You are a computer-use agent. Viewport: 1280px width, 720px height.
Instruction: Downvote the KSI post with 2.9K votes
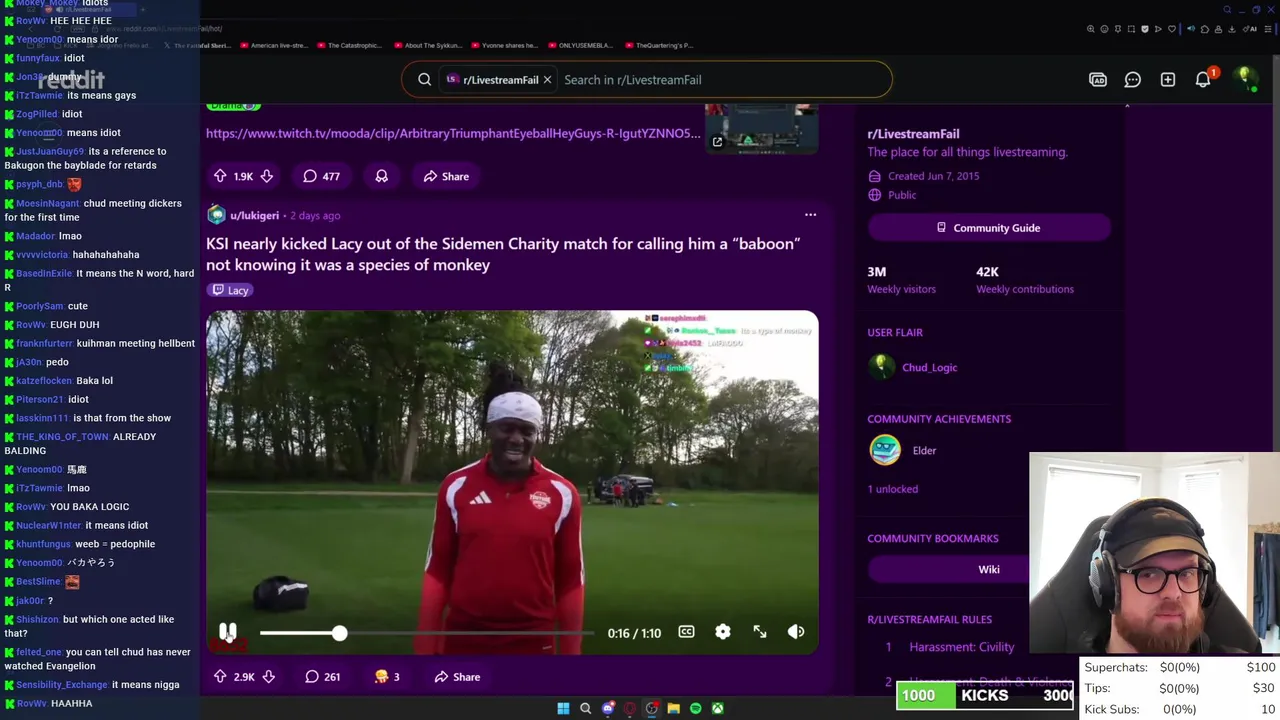[x=268, y=677]
